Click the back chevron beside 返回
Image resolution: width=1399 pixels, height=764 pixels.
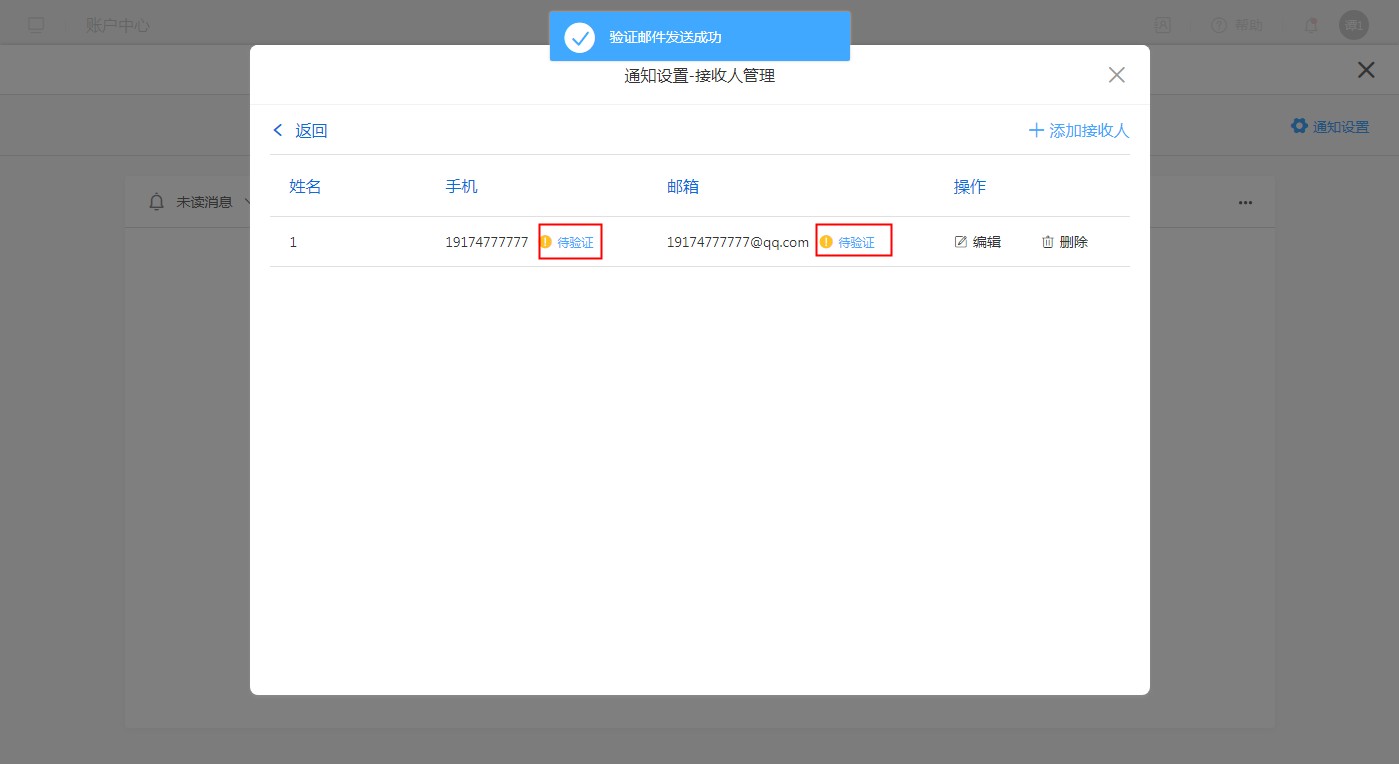pyautogui.click(x=278, y=131)
